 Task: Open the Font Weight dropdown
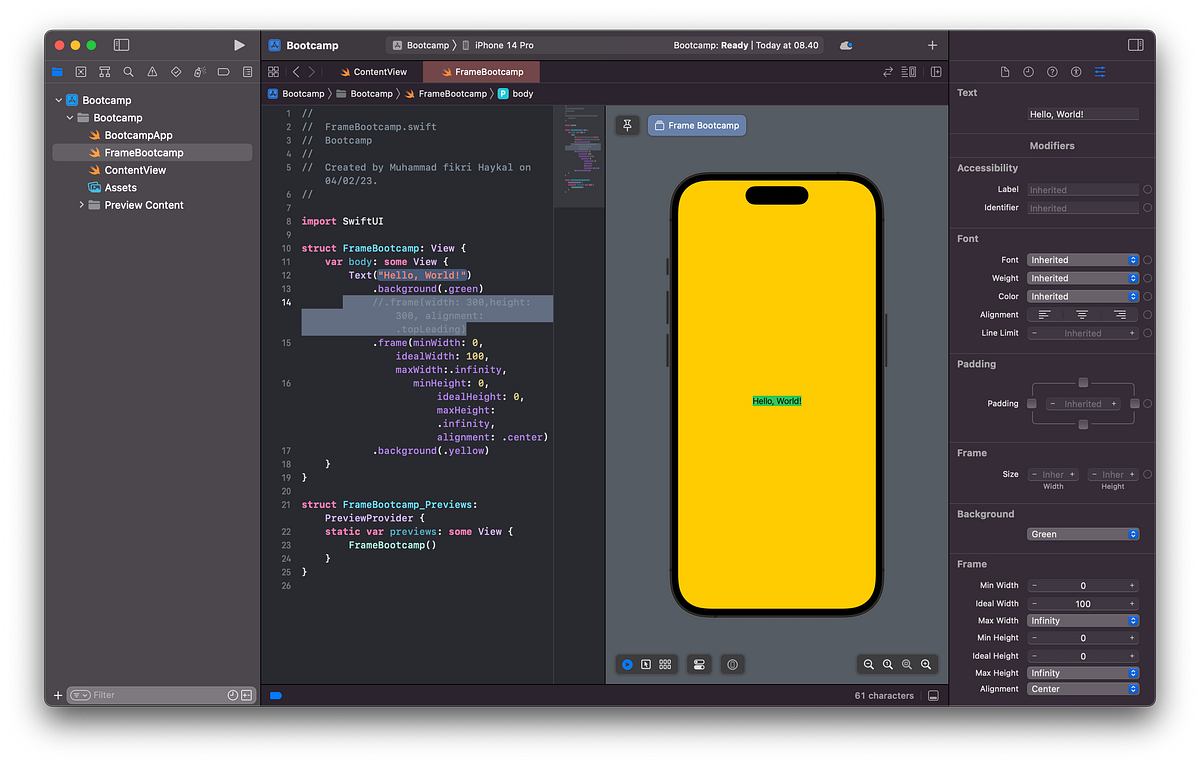point(1083,277)
